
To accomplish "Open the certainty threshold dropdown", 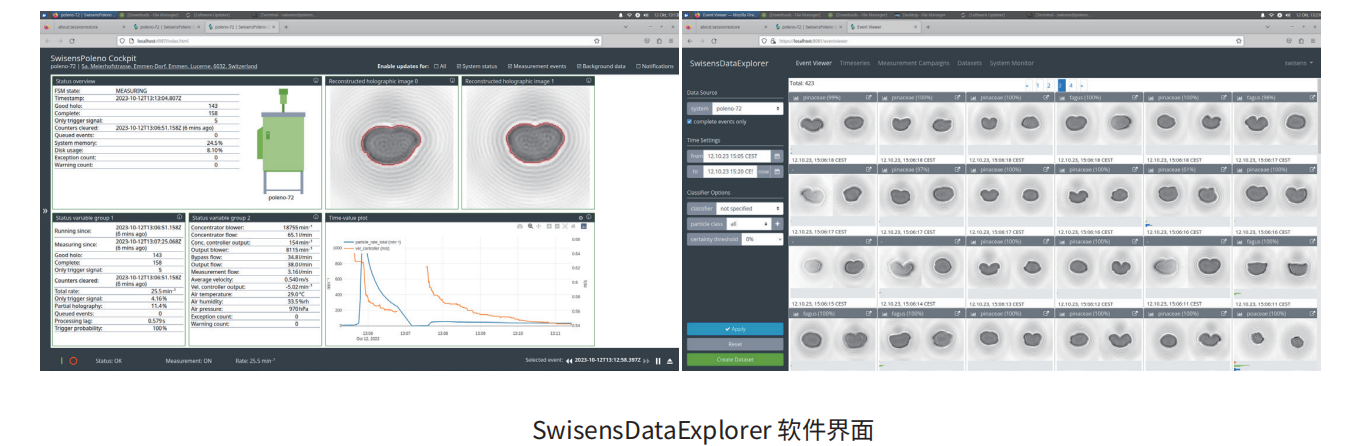I will (762, 239).
